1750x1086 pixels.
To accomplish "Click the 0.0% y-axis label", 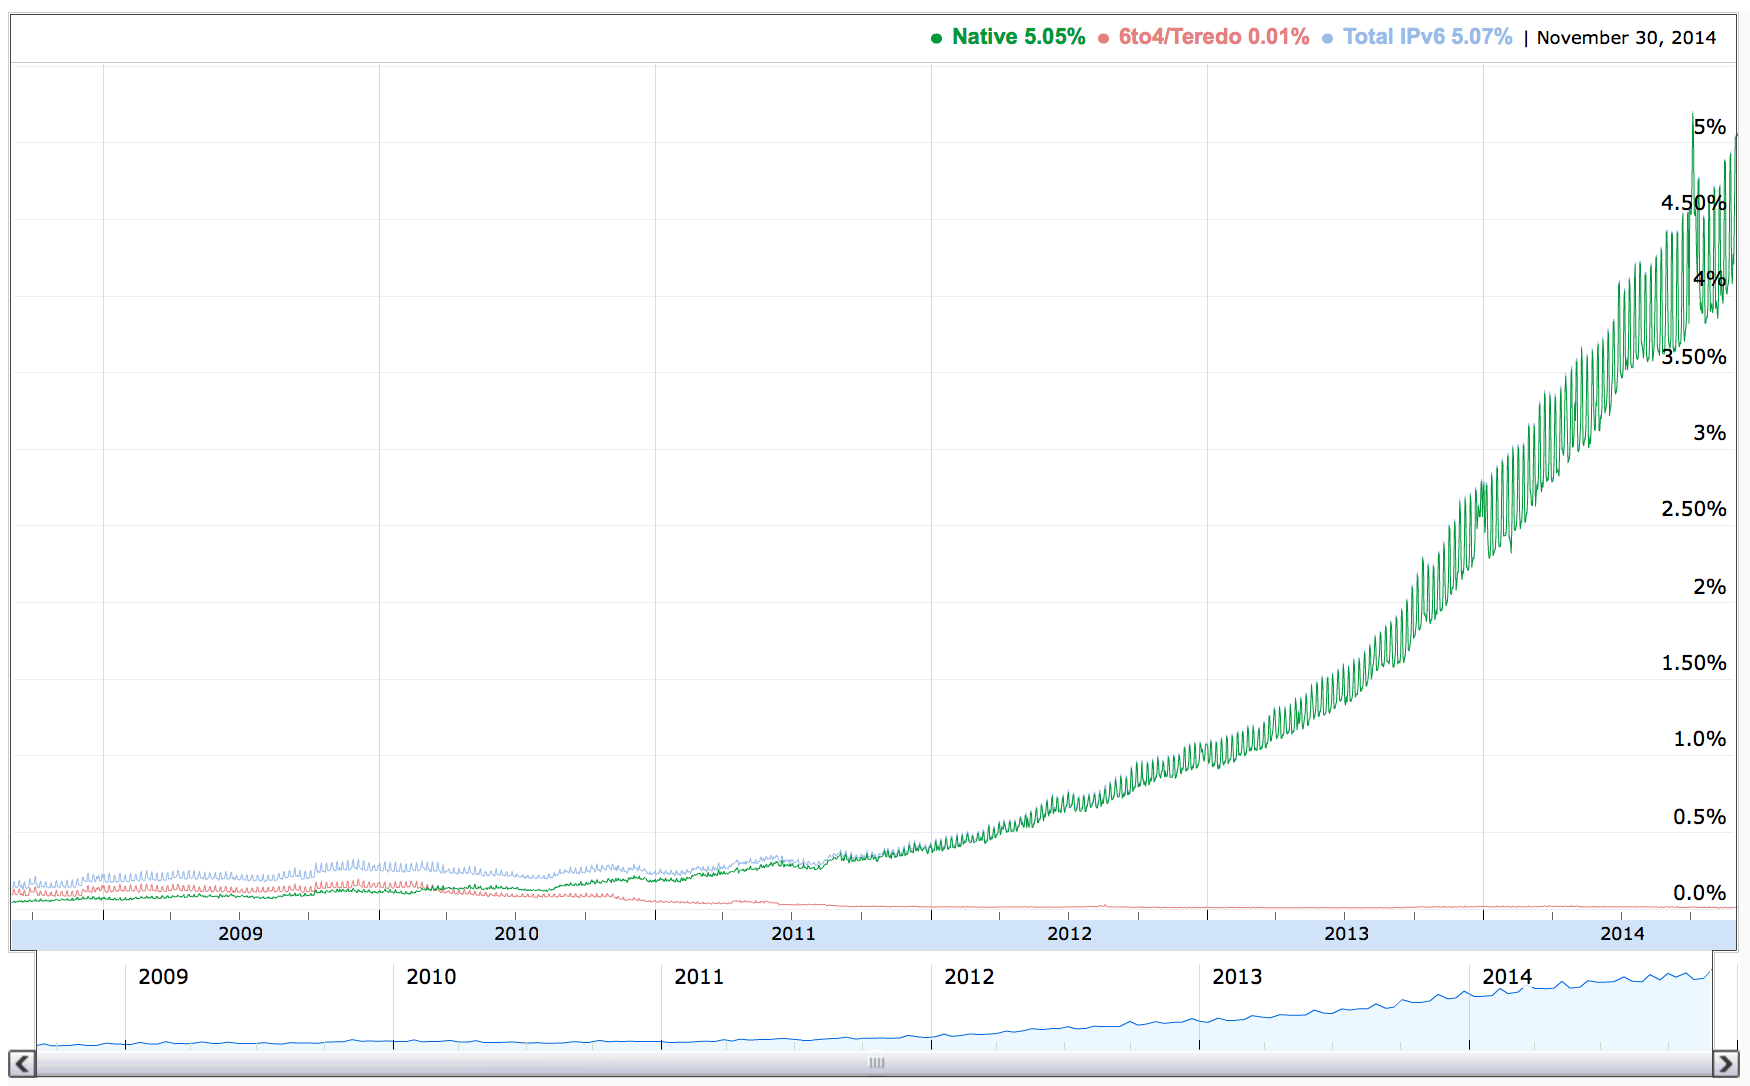I will coord(1699,893).
